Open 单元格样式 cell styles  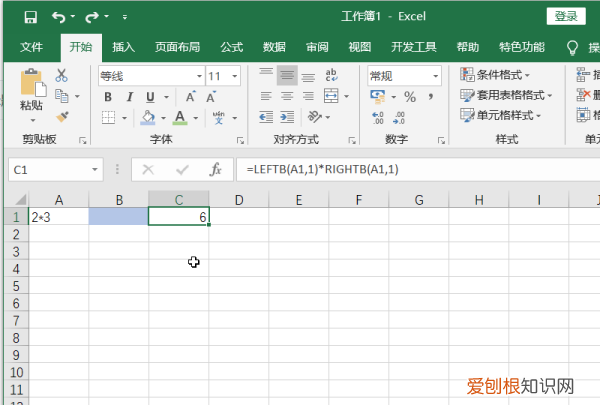pyautogui.click(x=501, y=115)
